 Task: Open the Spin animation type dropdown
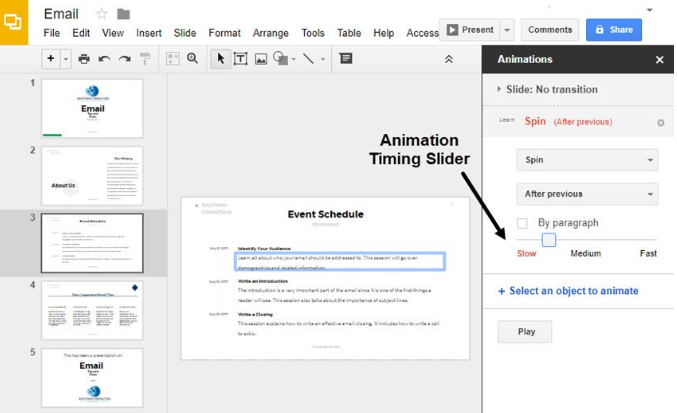(587, 160)
